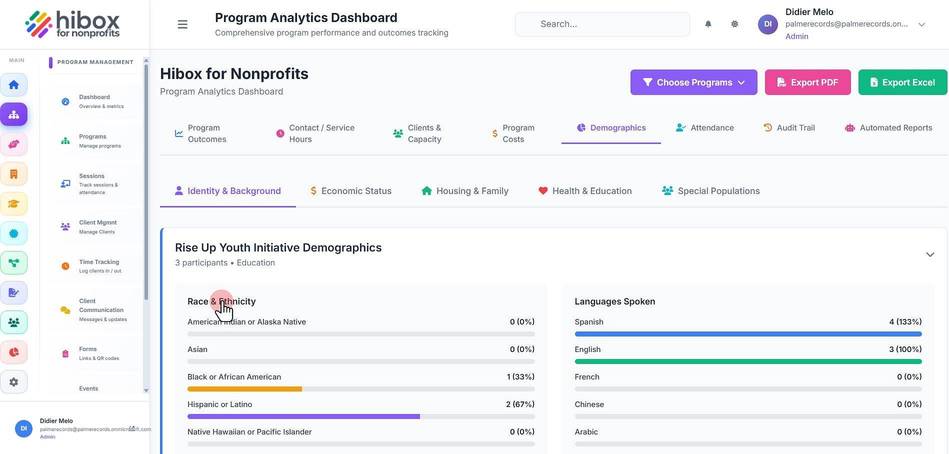This screenshot has height=454, width=949.
Task: Click into the Search input field
Action: pyautogui.click(x=602, y=24)
